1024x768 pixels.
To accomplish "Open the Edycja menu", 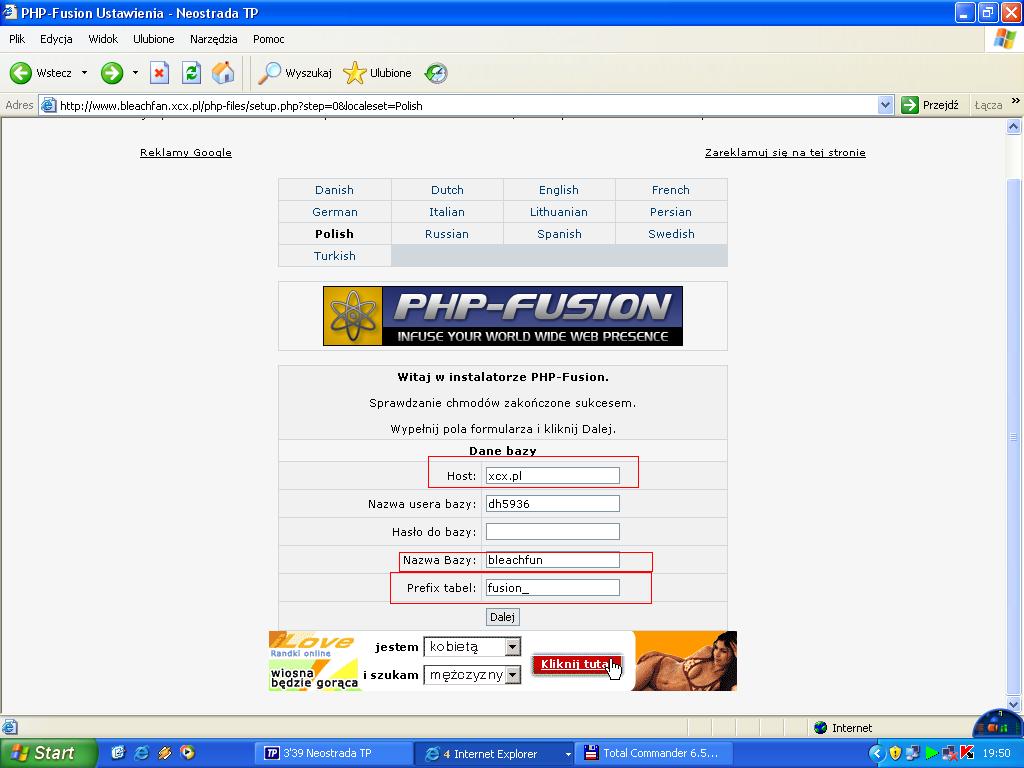I will point(56,39).
